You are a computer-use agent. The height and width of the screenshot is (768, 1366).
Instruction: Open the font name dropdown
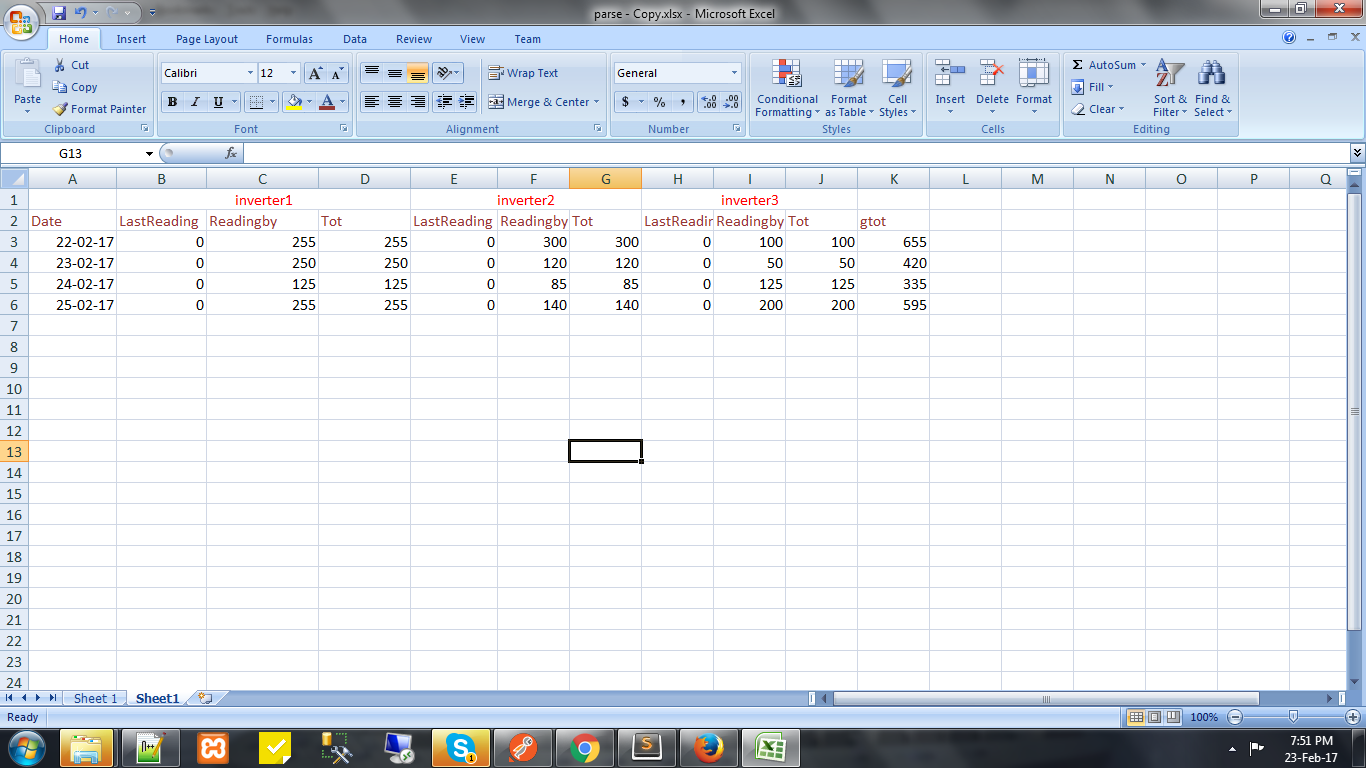(250, 73)
